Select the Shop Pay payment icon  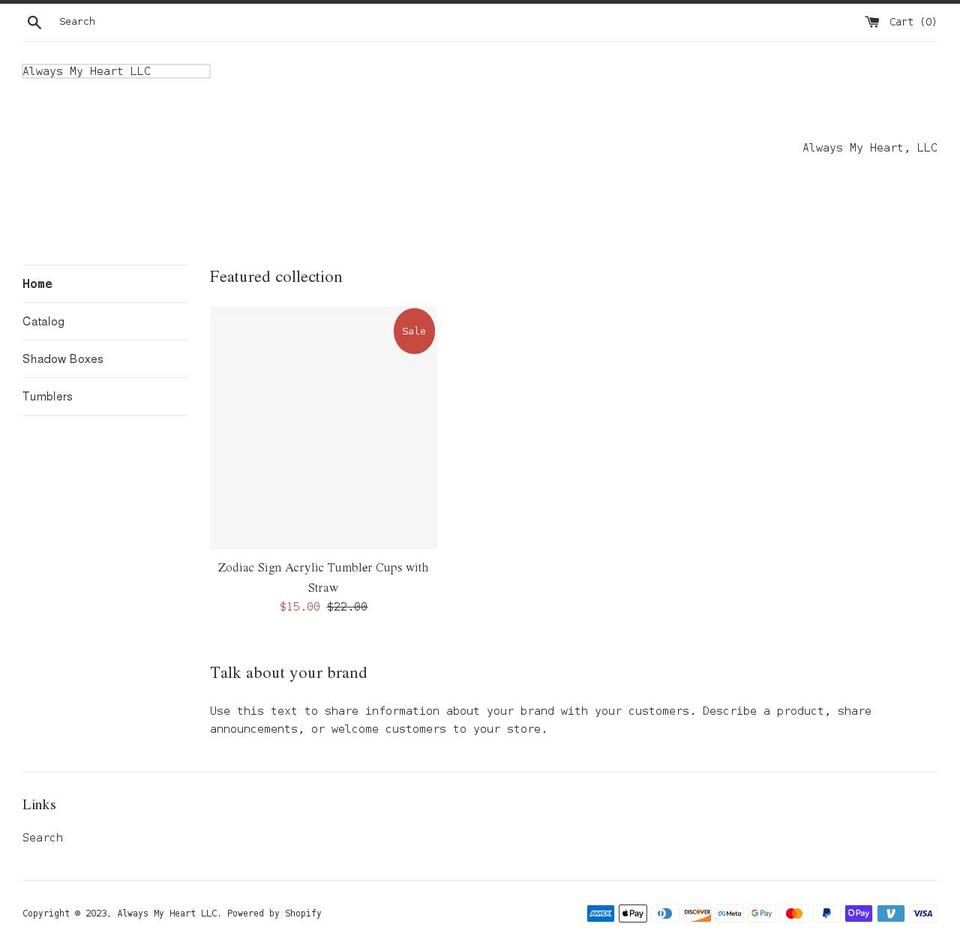click(x=858, y=913)
